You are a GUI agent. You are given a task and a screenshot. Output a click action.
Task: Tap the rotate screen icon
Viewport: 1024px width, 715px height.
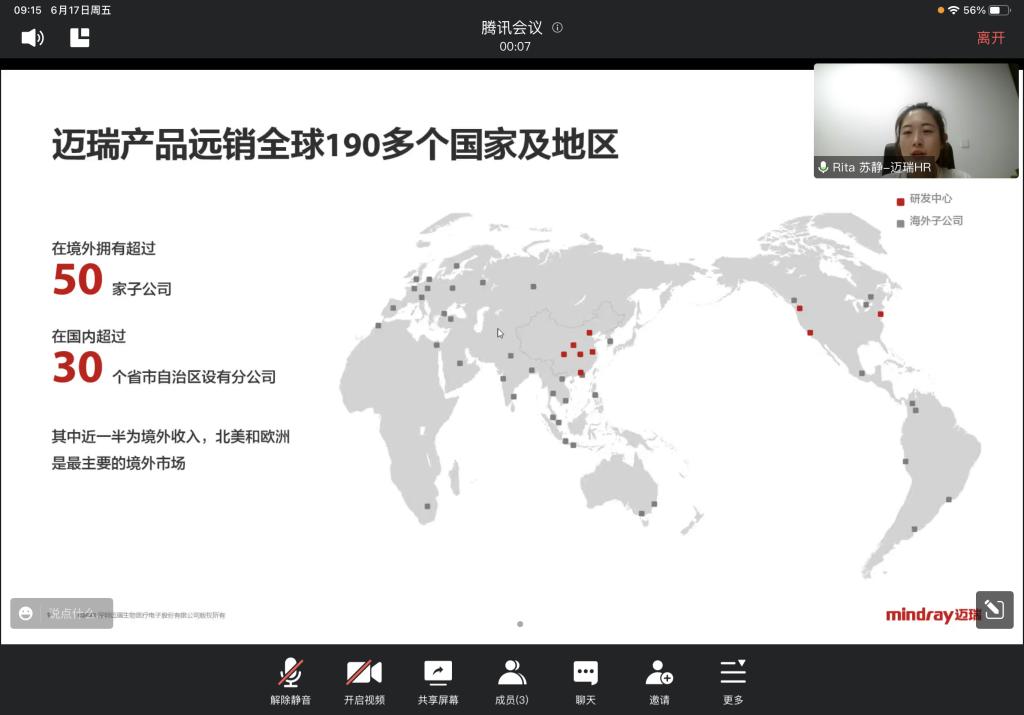995,610
